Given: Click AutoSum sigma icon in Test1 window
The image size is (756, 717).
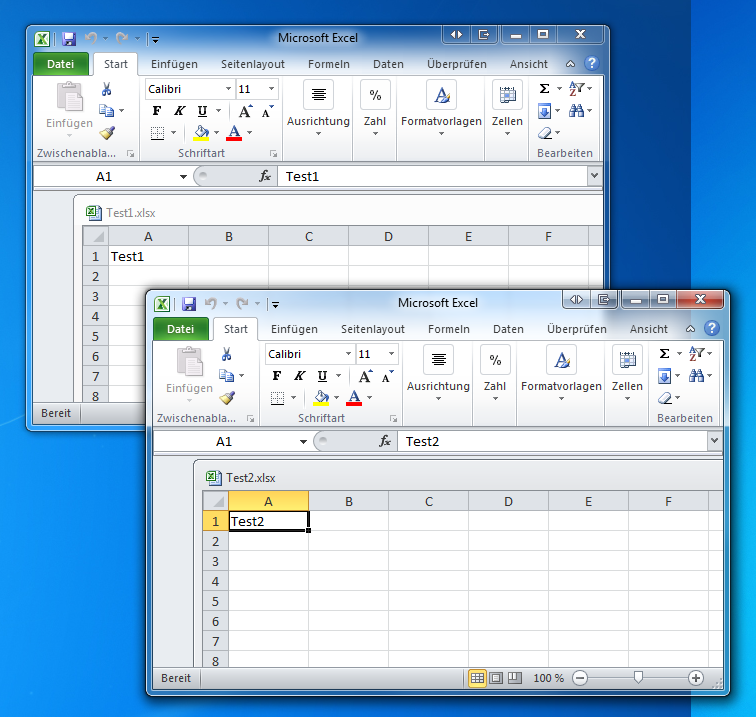Looking at the screenshot, I should pos(544,88).
